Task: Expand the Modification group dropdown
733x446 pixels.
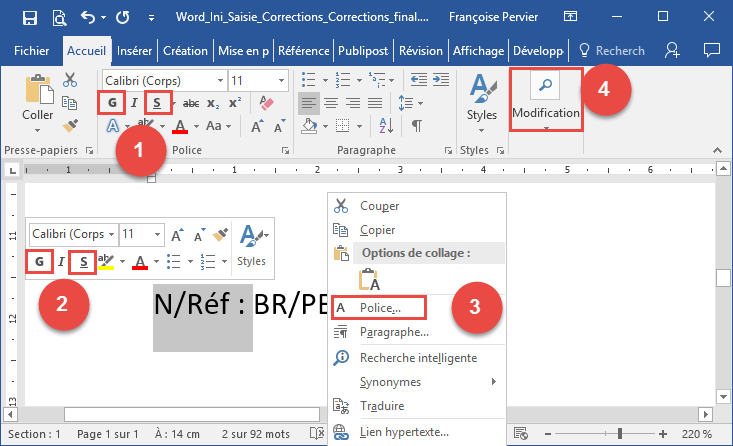Action: point(546,128)
